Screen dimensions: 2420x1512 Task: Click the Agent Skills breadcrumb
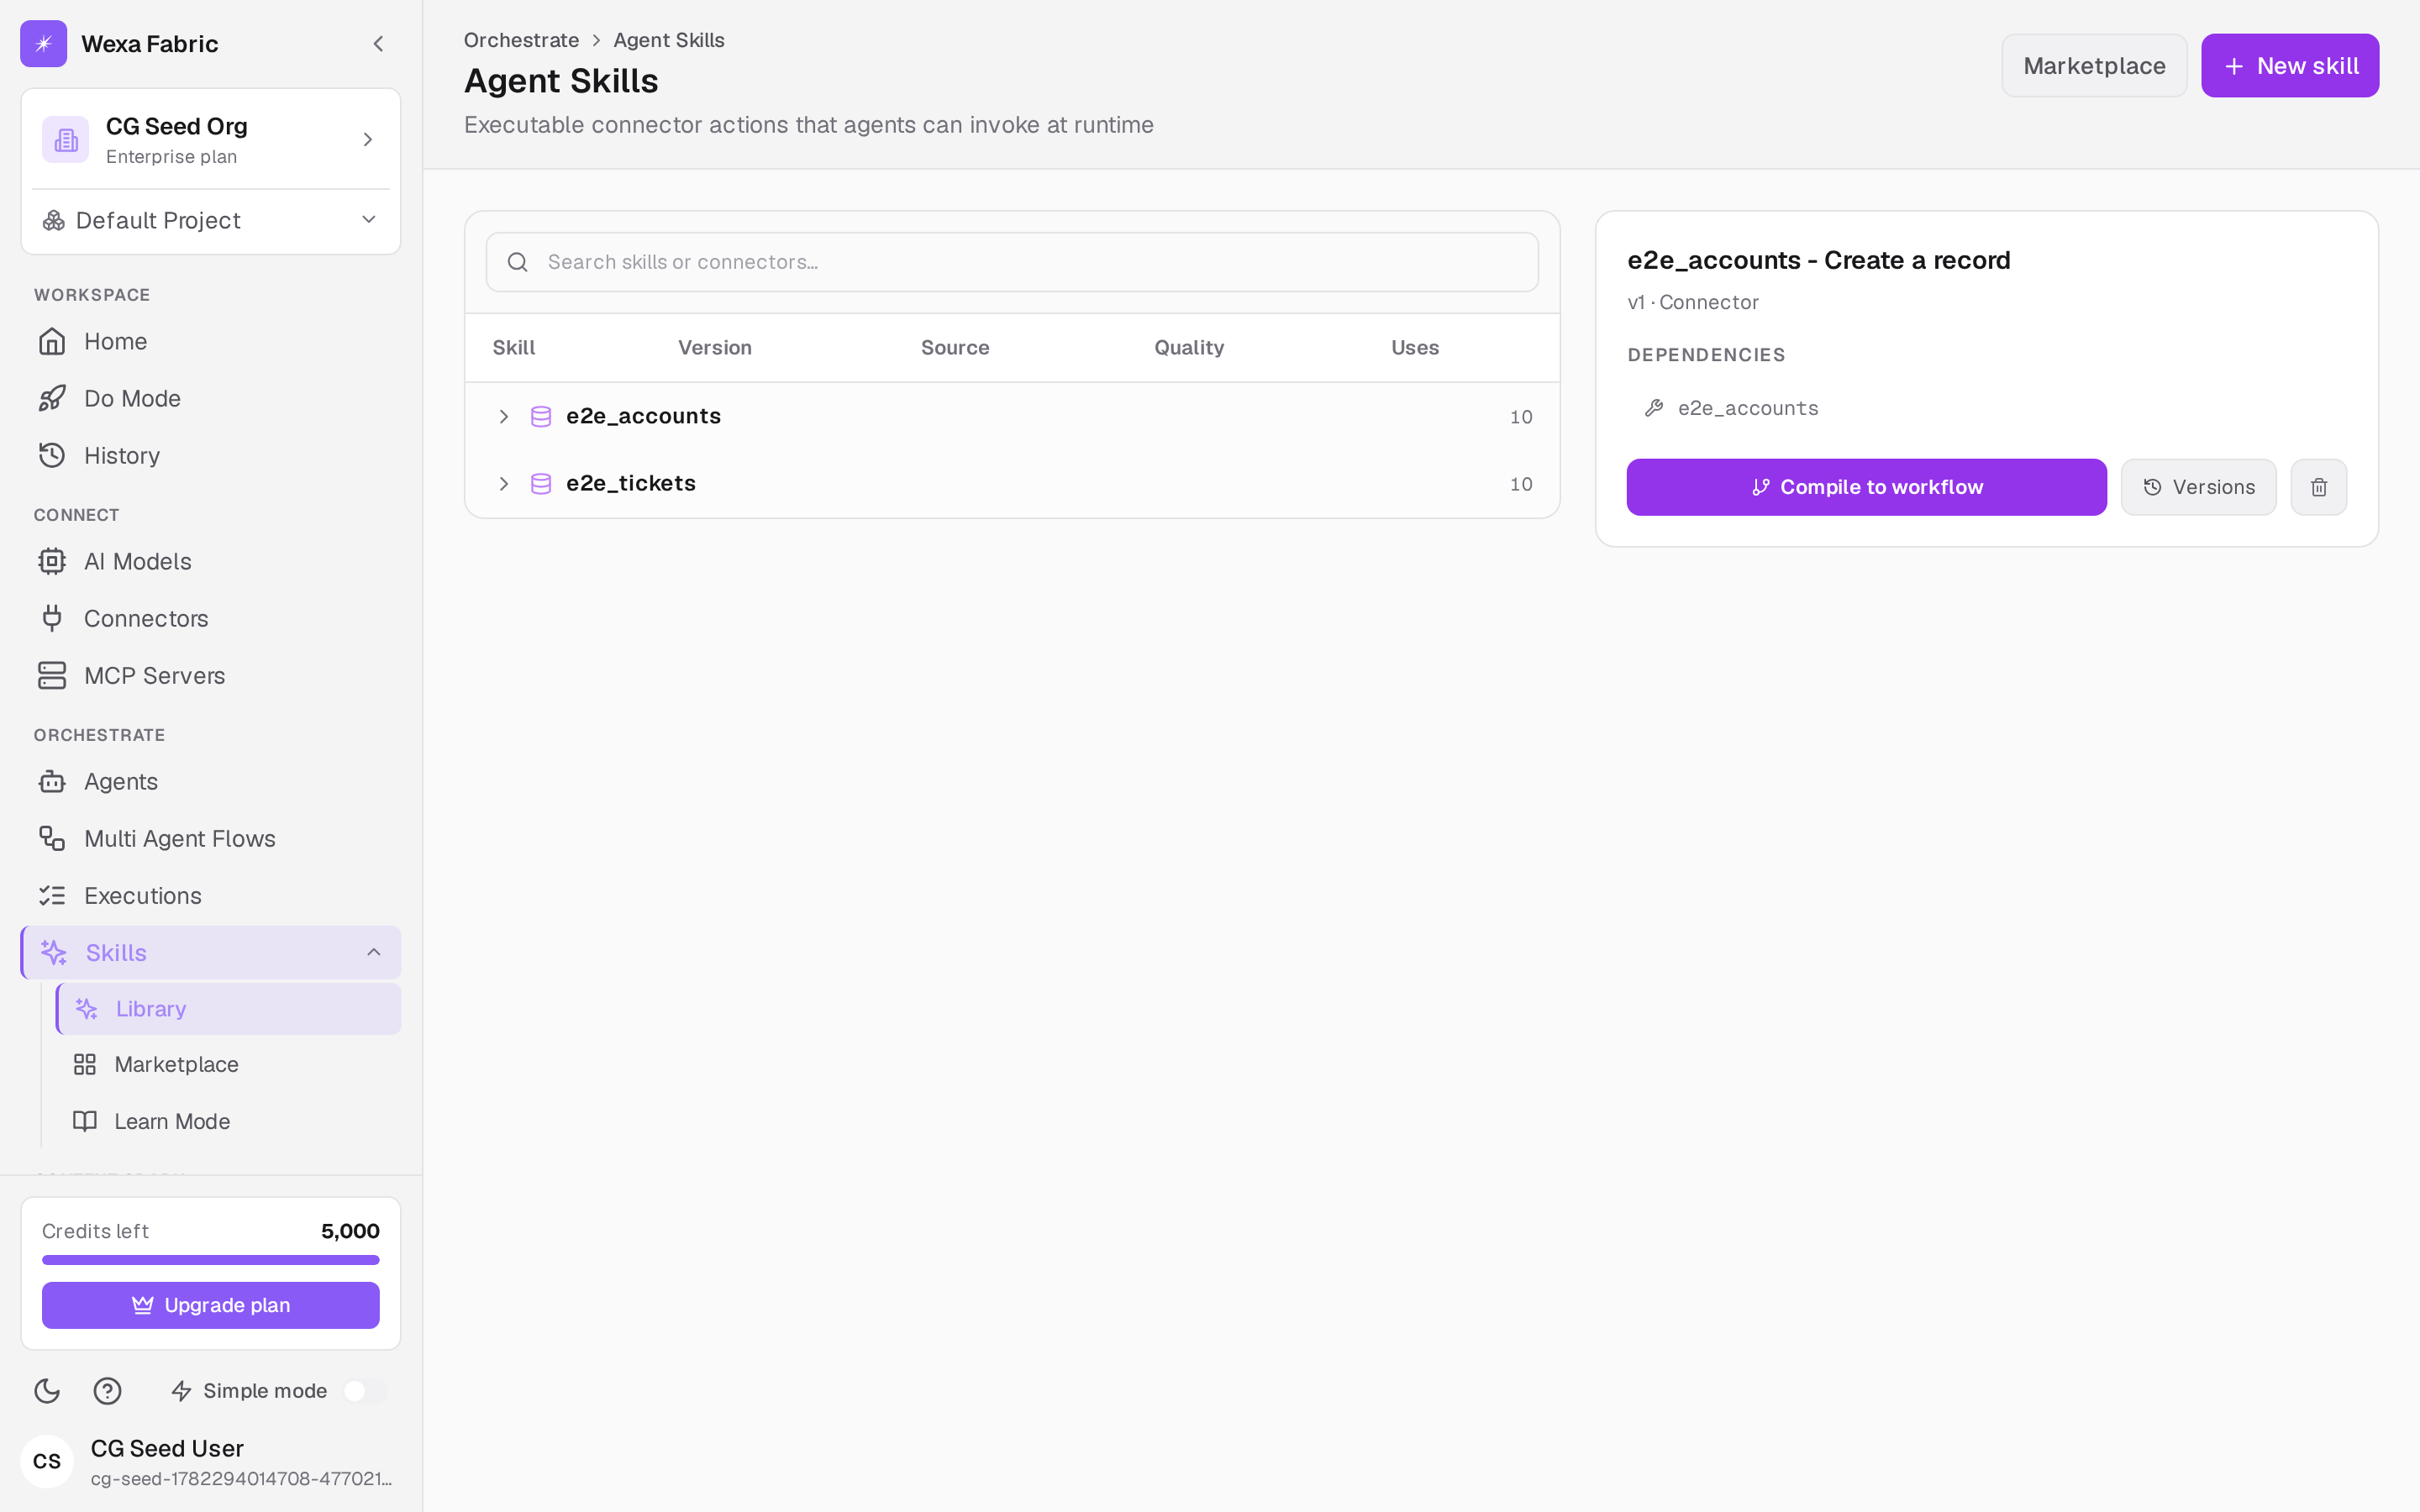coord(669,40)
